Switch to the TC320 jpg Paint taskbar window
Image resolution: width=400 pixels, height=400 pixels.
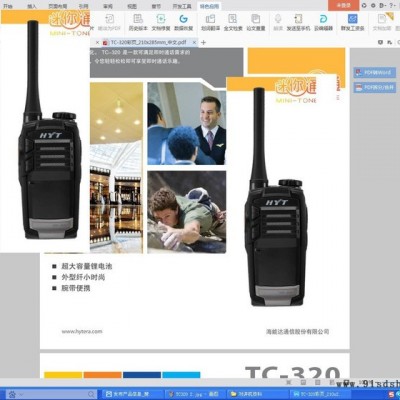(x=196, y=394)
